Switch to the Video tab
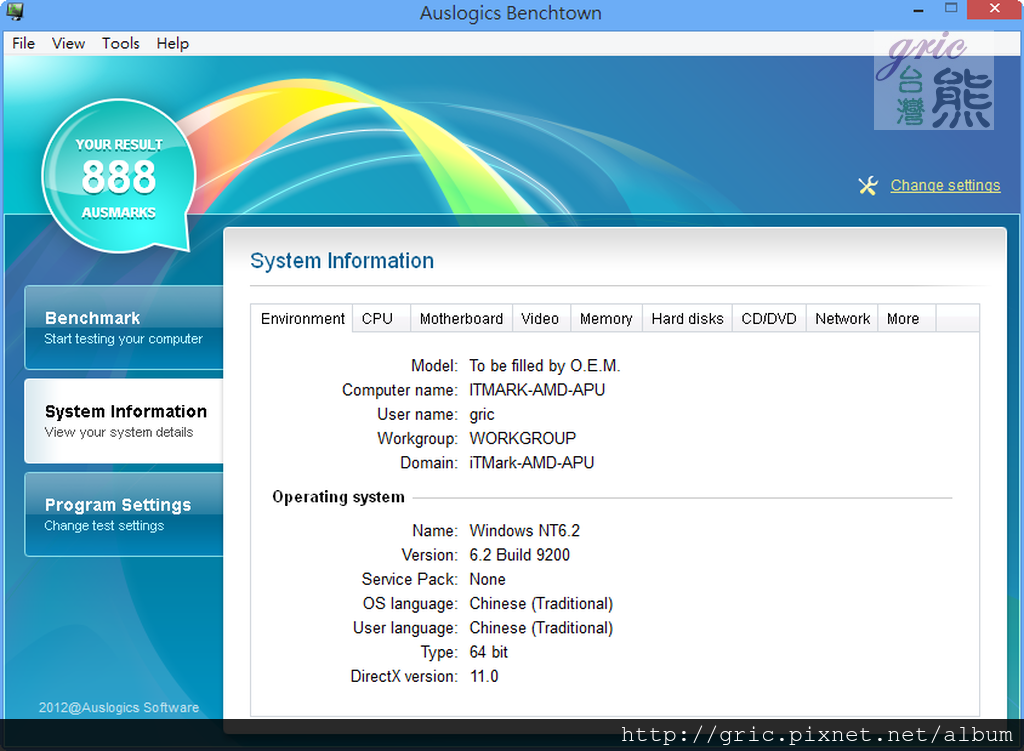 (x=540, y=318)
